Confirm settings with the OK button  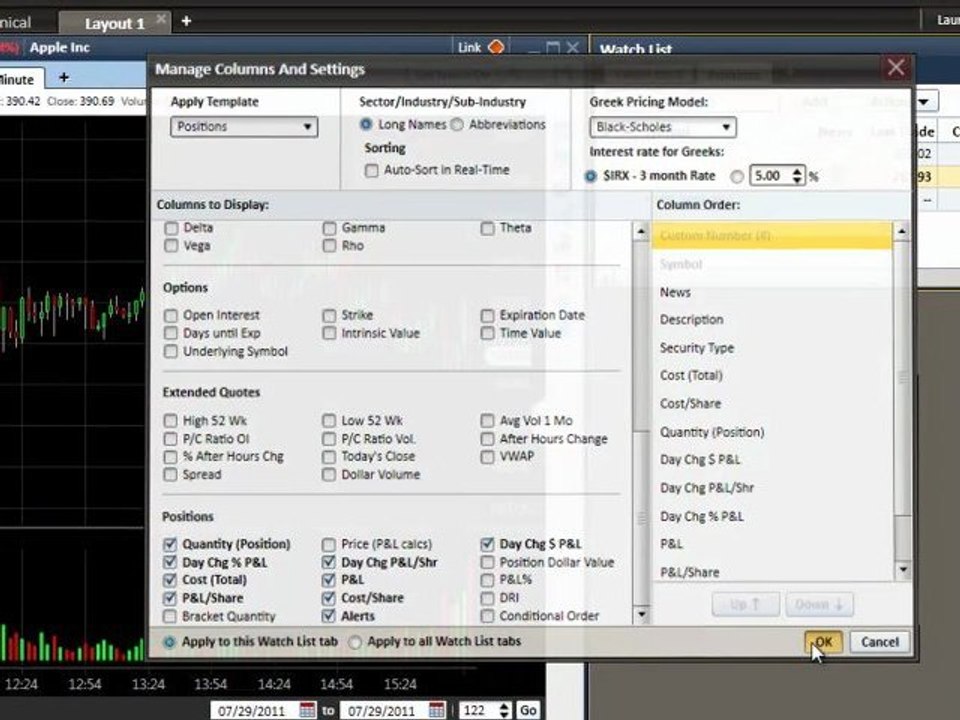coord(823,642)
